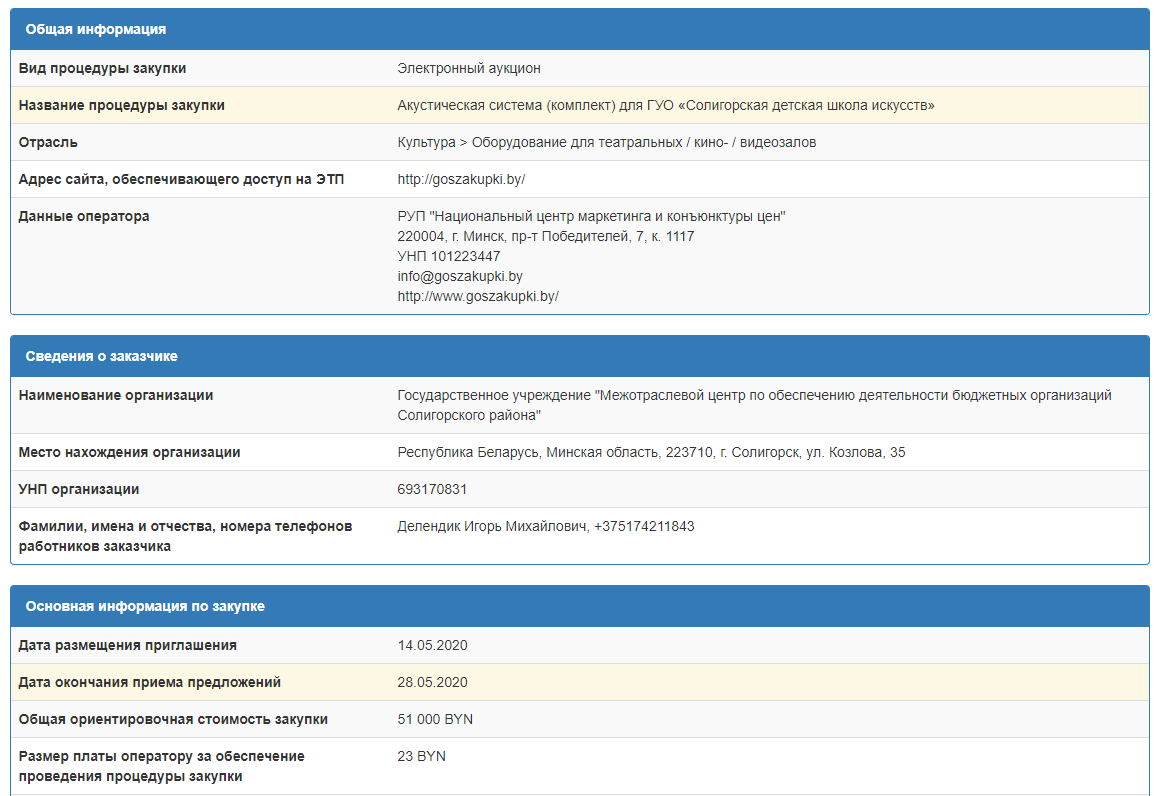Viewport: 1162px width, 796px height.
Task: Click the contact "Делендик Игорь Михайлович" phone entry
Action: [545, 526]
